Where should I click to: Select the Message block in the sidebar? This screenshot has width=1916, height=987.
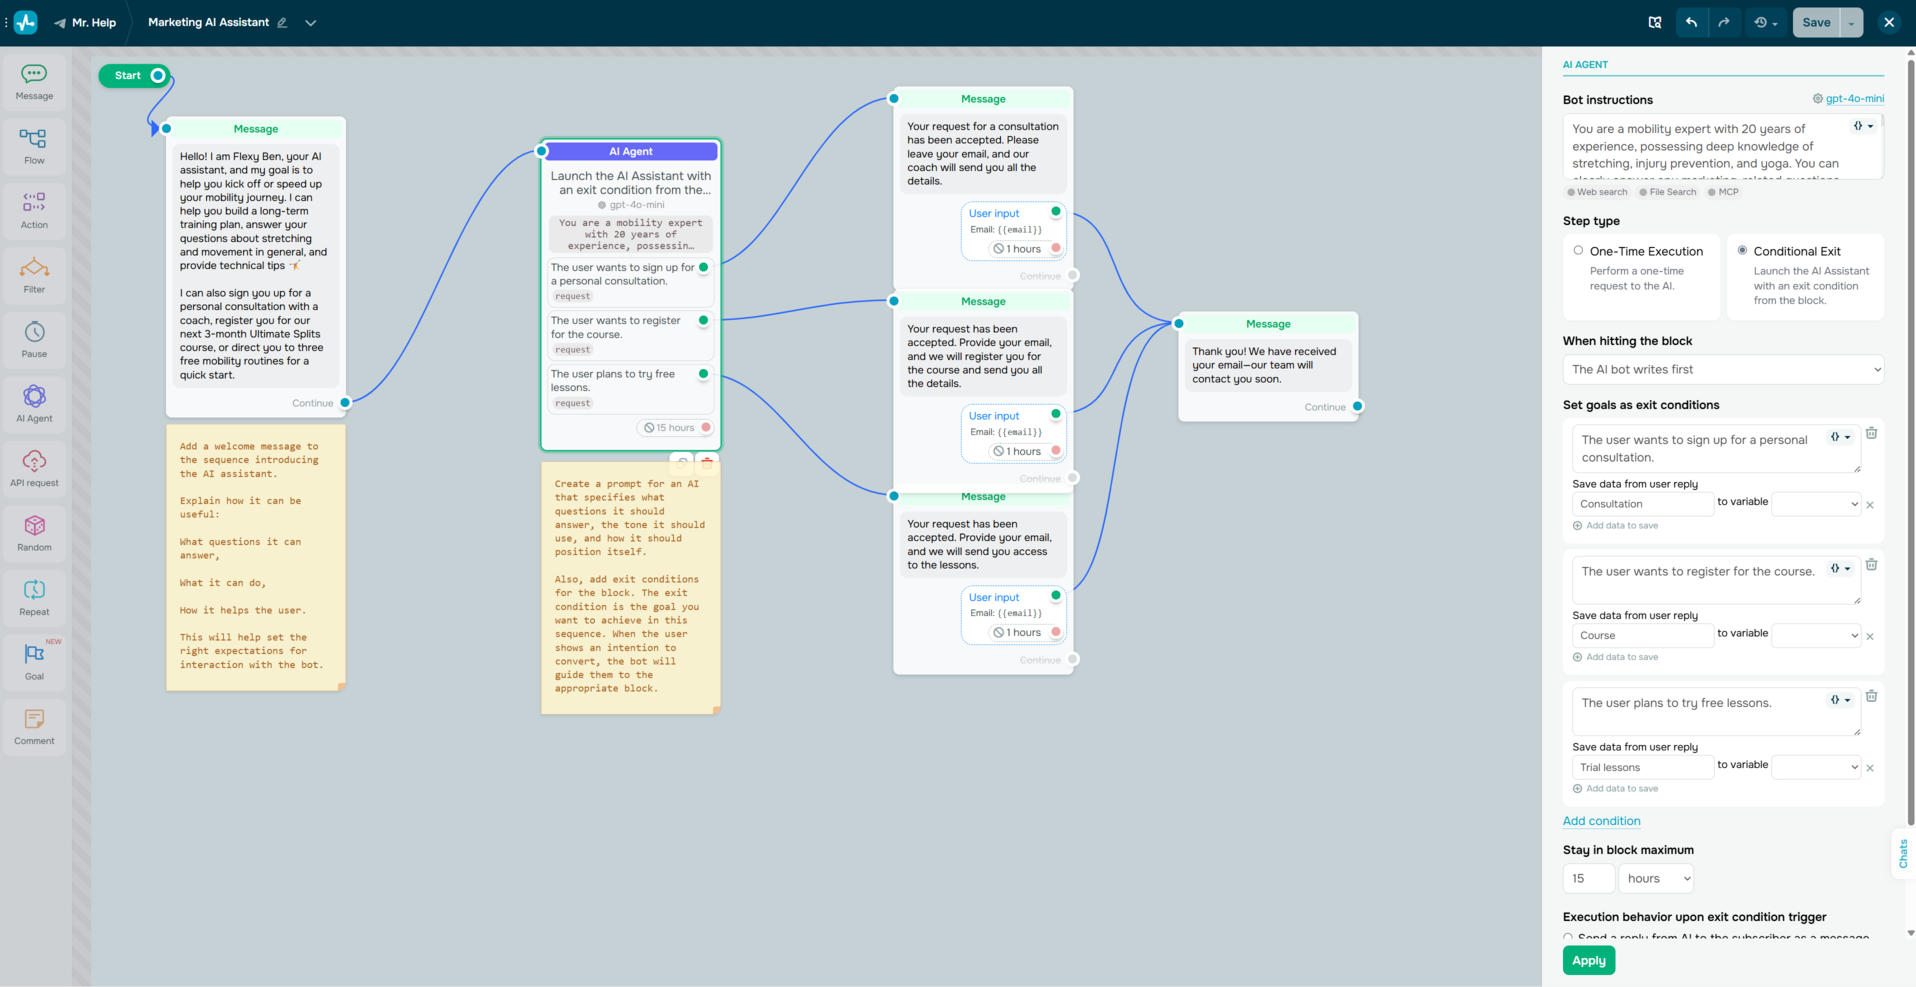point(34,81)
